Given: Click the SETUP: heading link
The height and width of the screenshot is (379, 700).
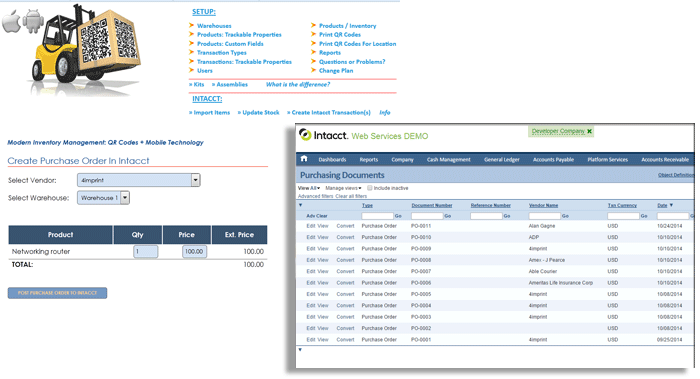Looking at the screenshot, I should (x=204, y=12).
